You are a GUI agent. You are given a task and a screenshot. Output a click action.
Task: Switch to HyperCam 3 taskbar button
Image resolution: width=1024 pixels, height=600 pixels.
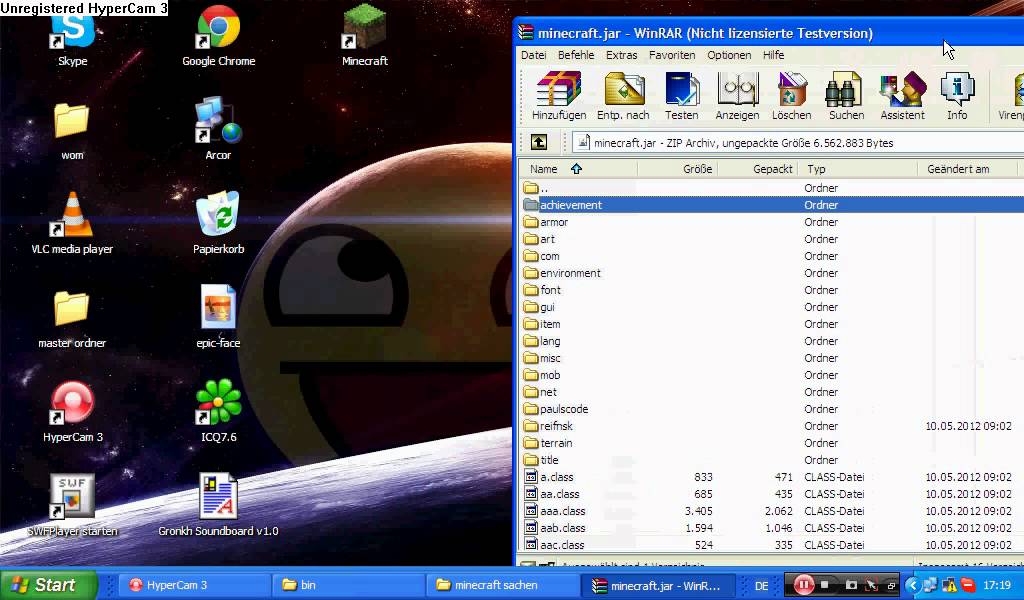click(x=195, y=585)
